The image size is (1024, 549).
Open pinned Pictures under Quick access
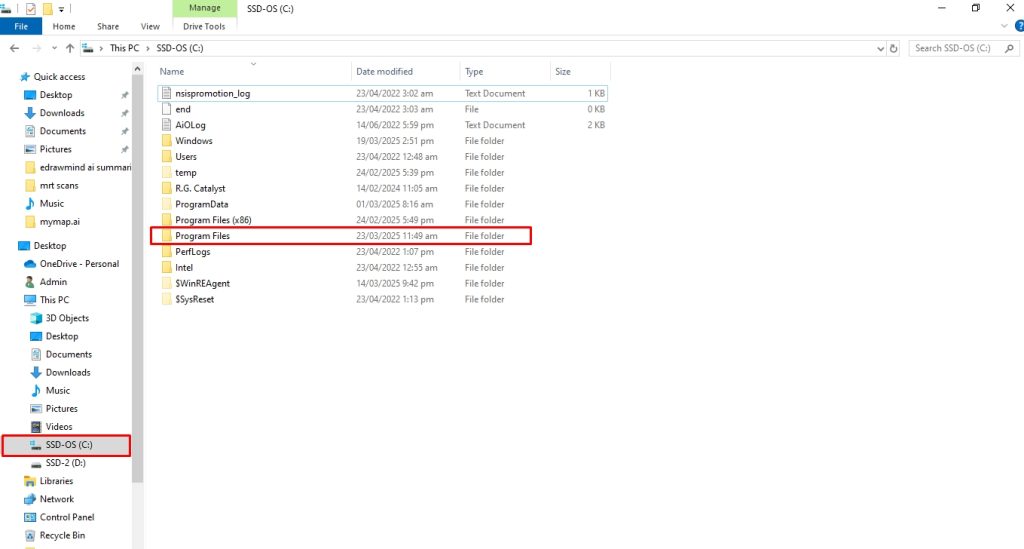pos(55,149)
